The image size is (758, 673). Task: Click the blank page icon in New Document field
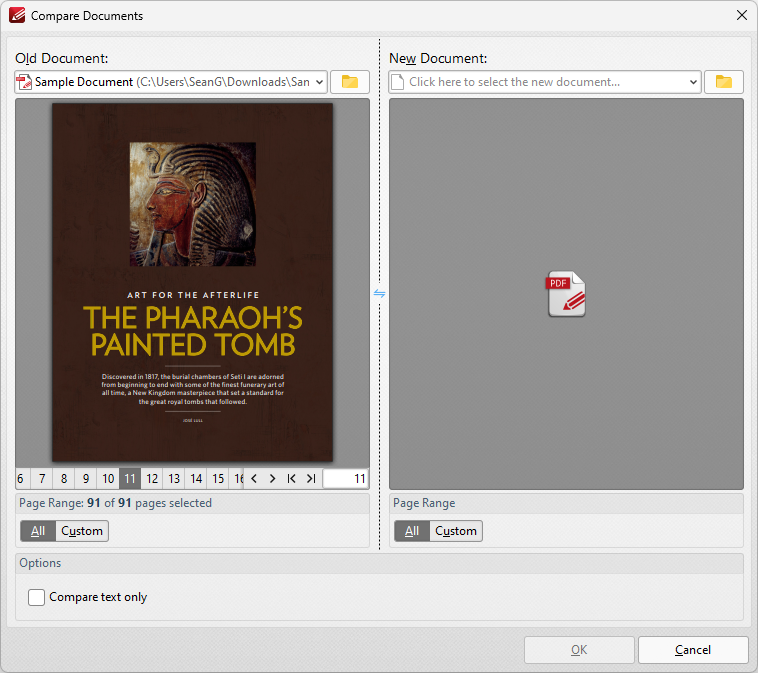397,82
